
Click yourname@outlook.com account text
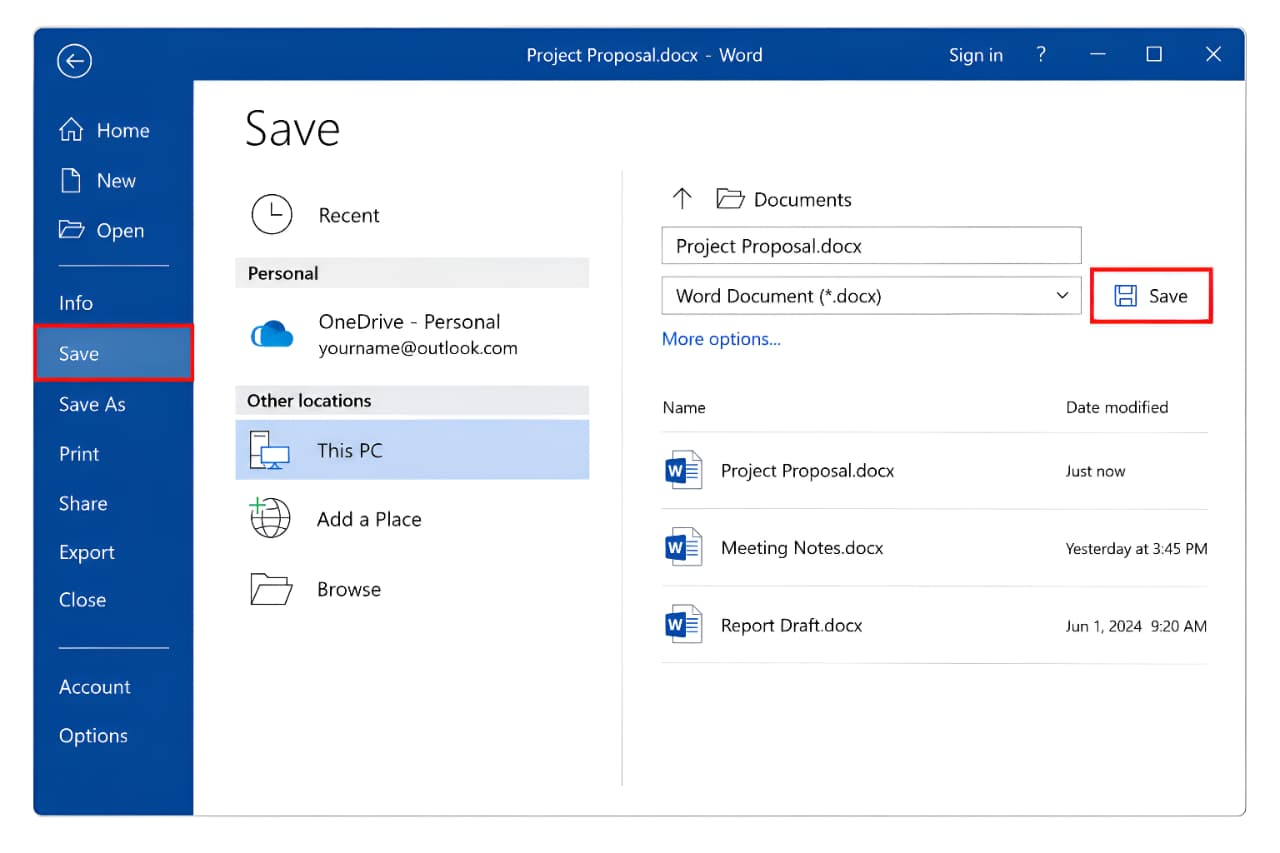(x=418, y=348)
